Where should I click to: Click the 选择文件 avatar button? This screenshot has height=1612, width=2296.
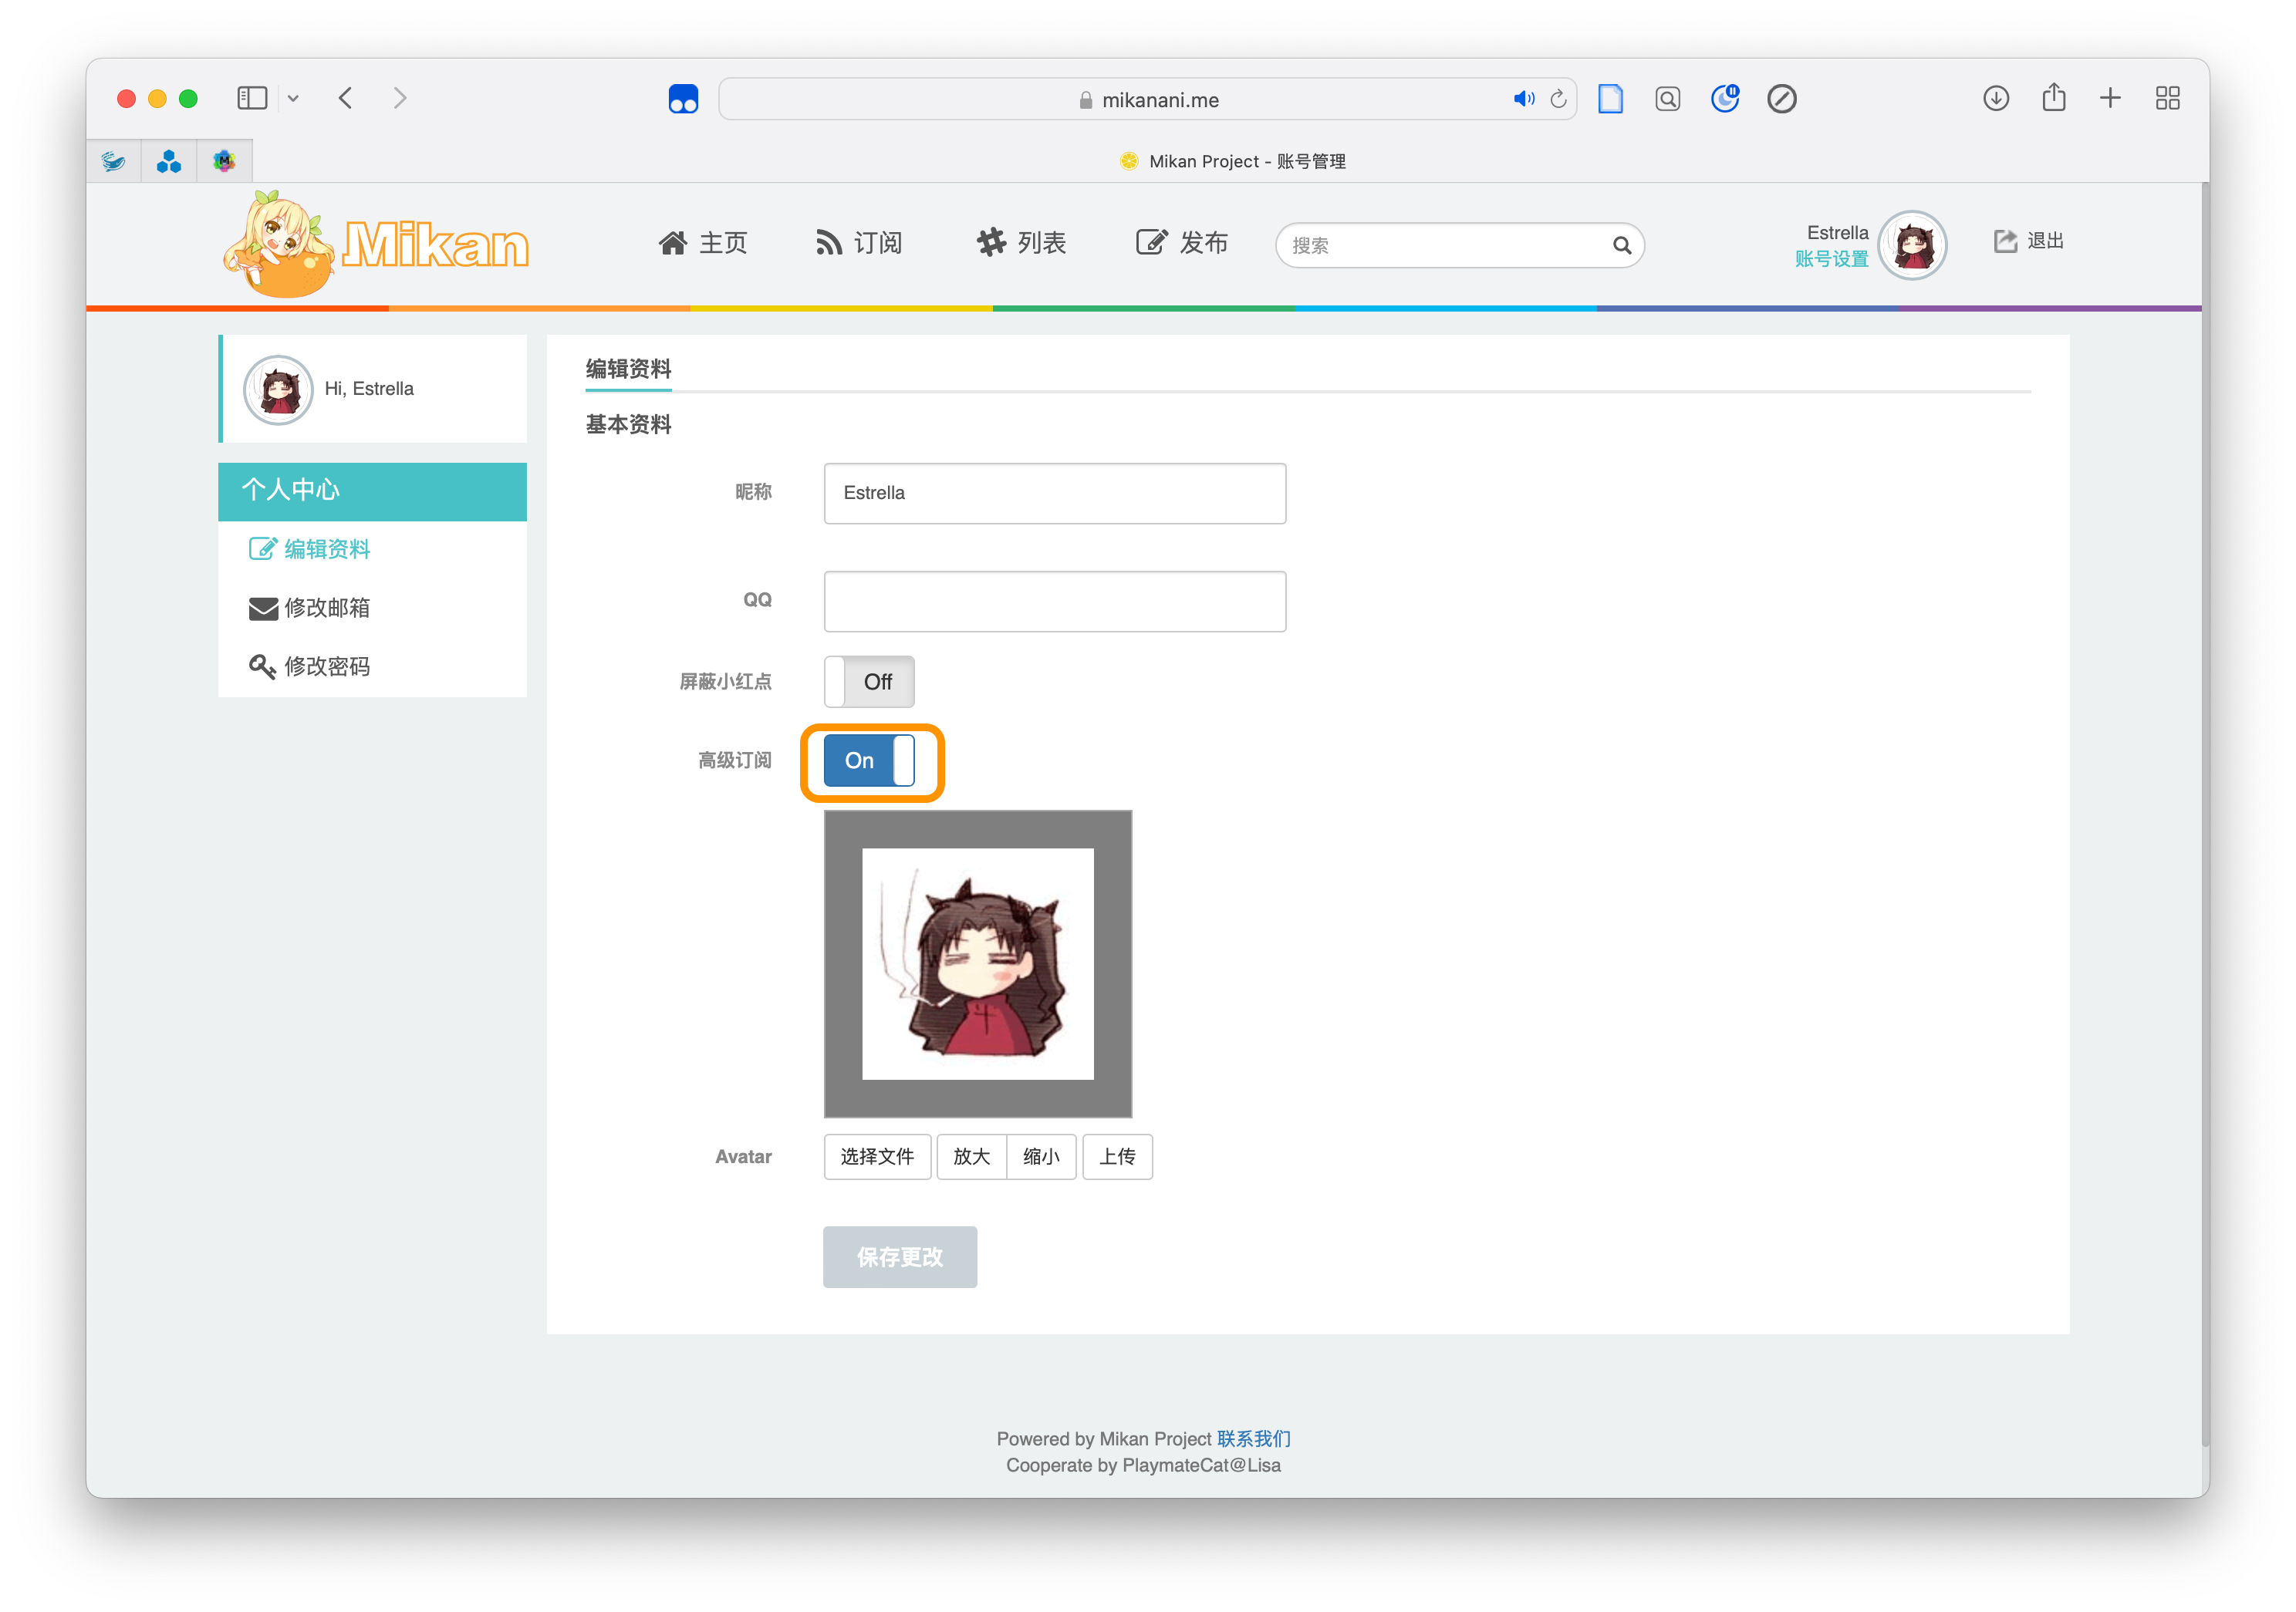(877, 1156)
